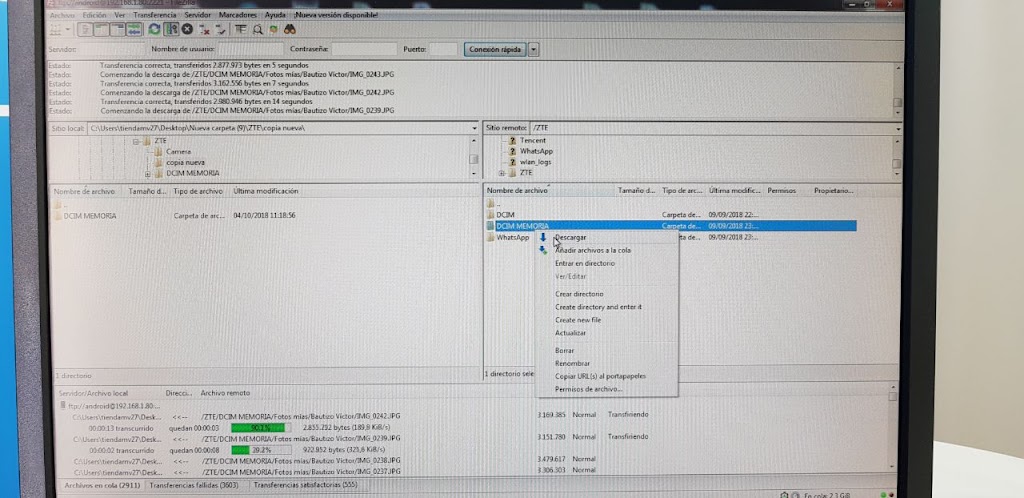Expand the ZTE node in remote tree

(501, 172)
